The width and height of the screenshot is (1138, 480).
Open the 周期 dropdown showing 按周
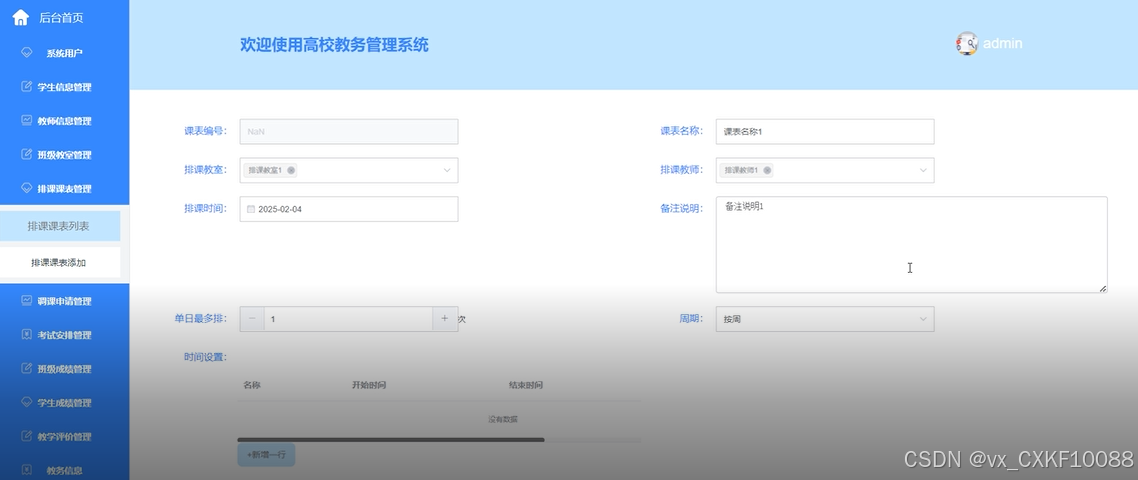point(825,319)
